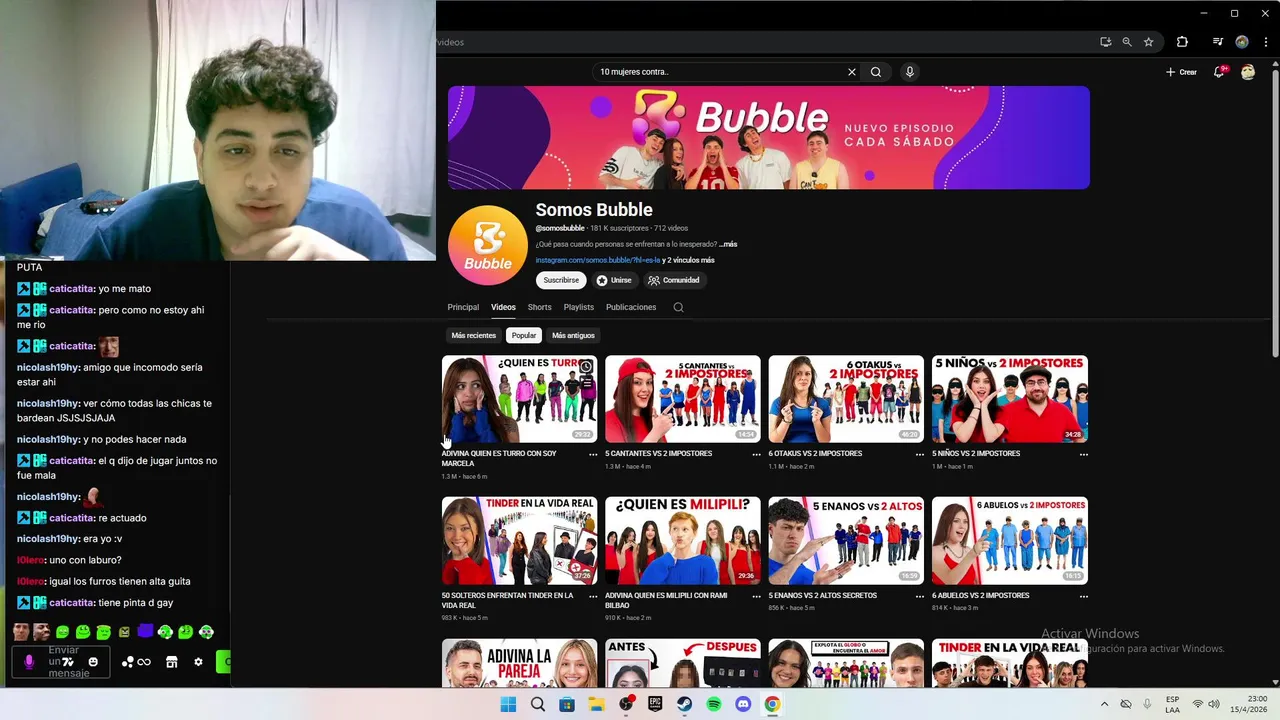The image size is (1280, 720).
Task: Open channel points bubbles icon in chat
Action: pos(128,662)
